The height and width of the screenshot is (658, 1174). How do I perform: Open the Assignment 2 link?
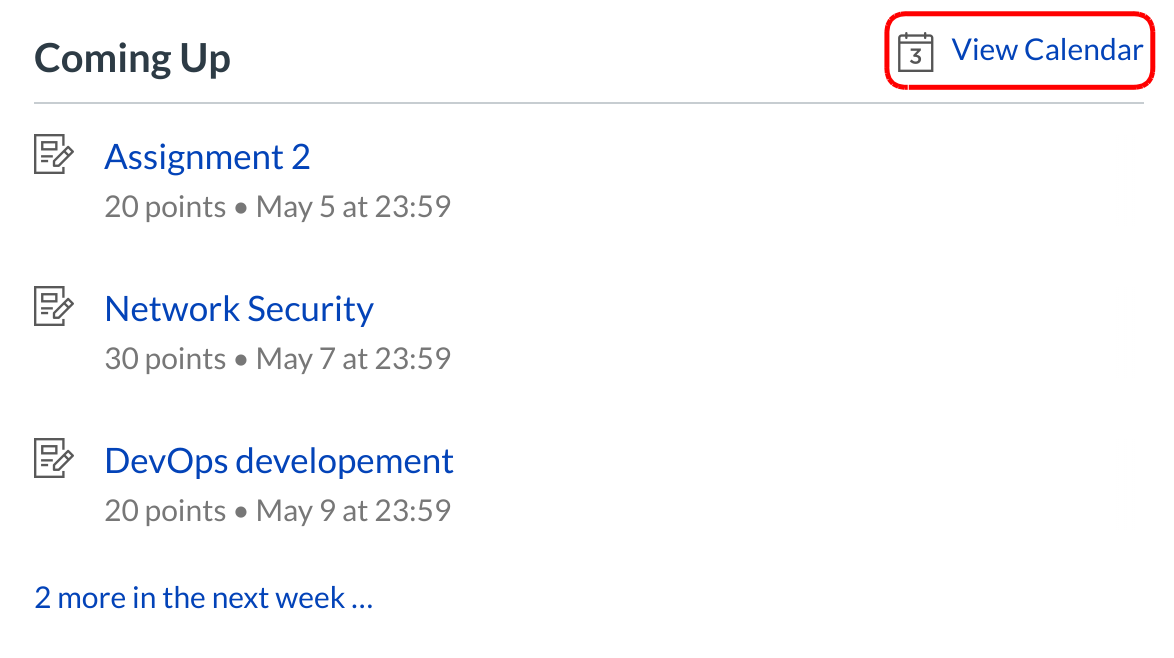point(207,157)
